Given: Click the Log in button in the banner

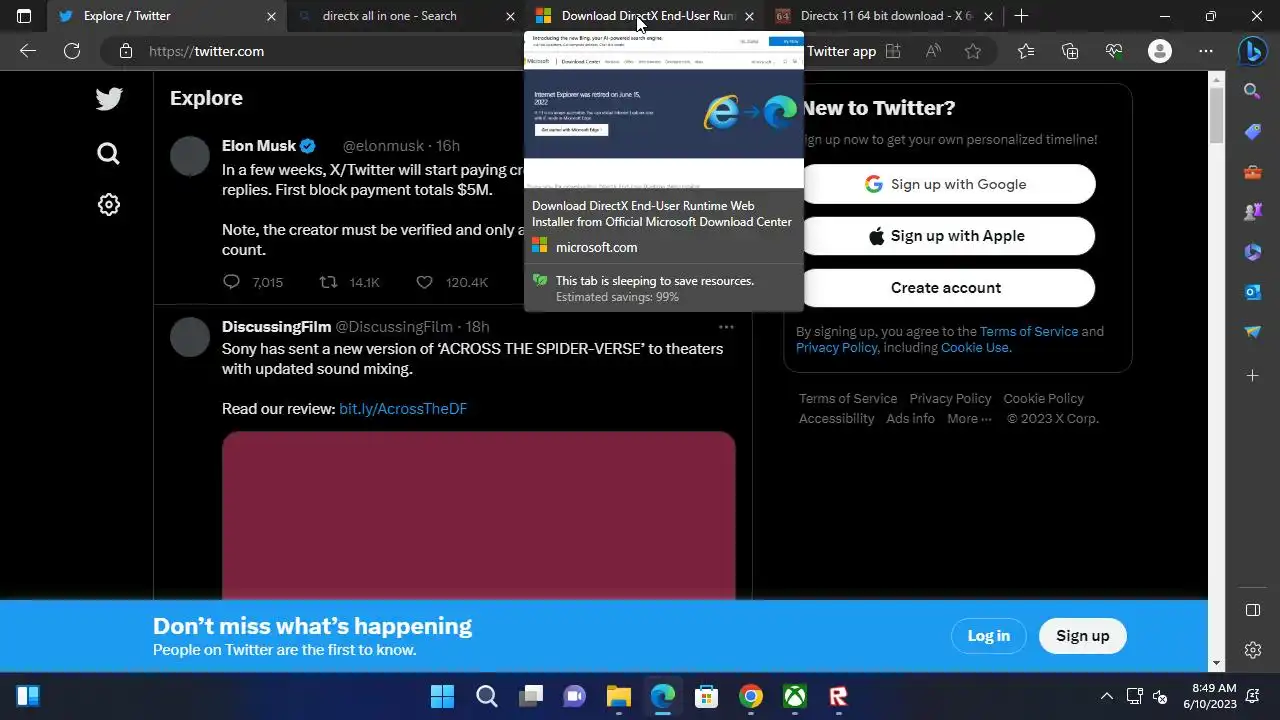Looking at the screenshot, I should tap(989, 636).
